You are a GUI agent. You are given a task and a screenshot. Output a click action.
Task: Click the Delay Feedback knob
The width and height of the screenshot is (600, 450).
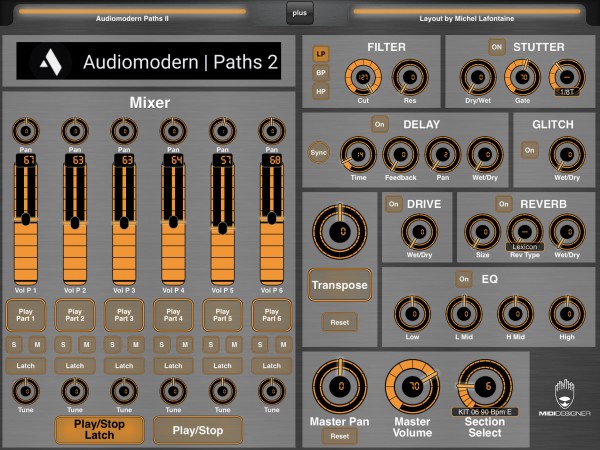click(x=400, y=155)
